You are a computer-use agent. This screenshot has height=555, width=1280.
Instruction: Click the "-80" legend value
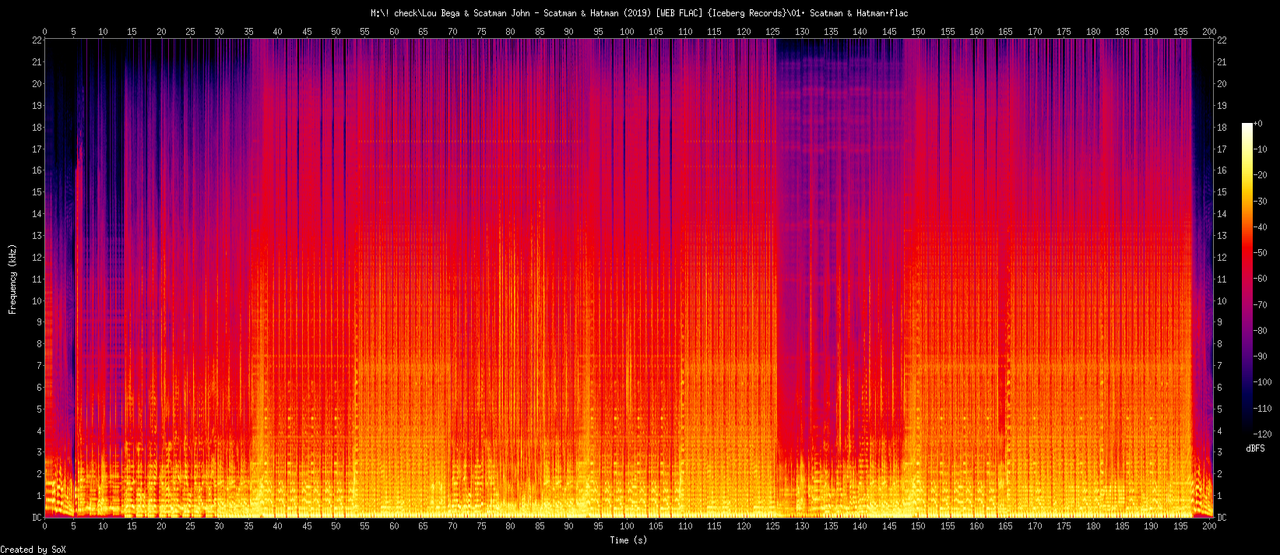pos(1262,330)
